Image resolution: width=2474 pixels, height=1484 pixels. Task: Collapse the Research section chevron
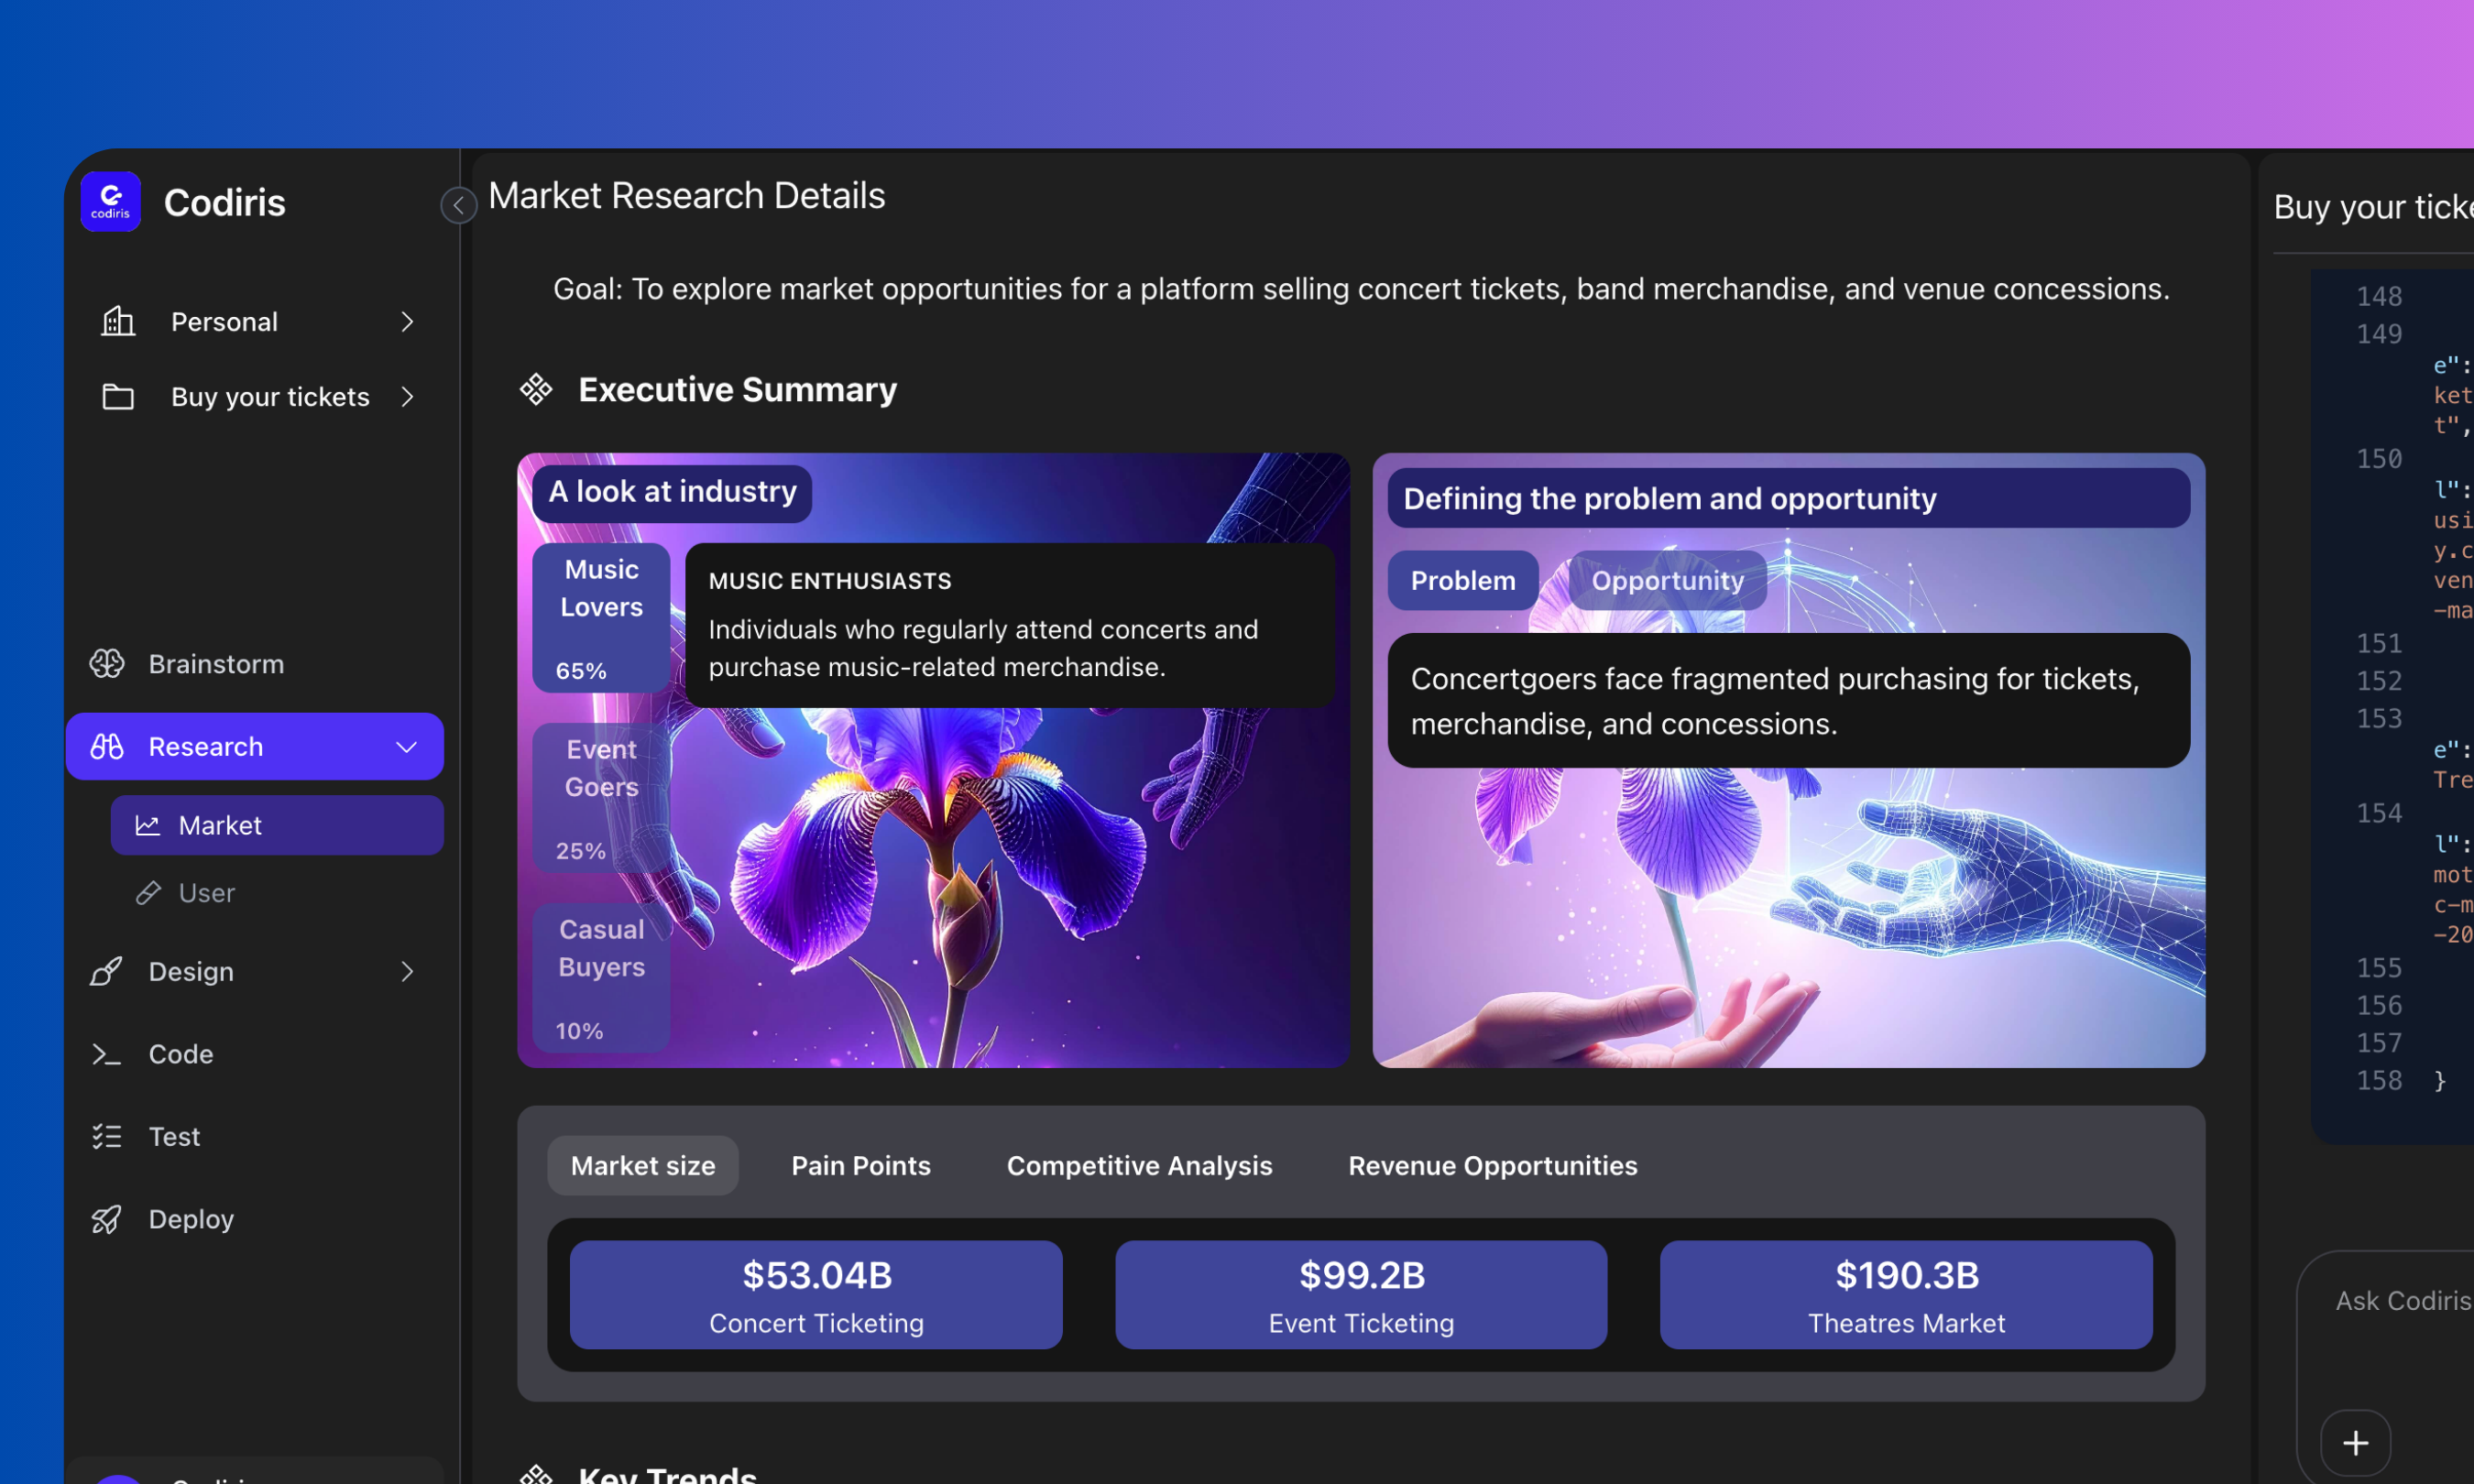pyautogui.click(x=407, y=747)
